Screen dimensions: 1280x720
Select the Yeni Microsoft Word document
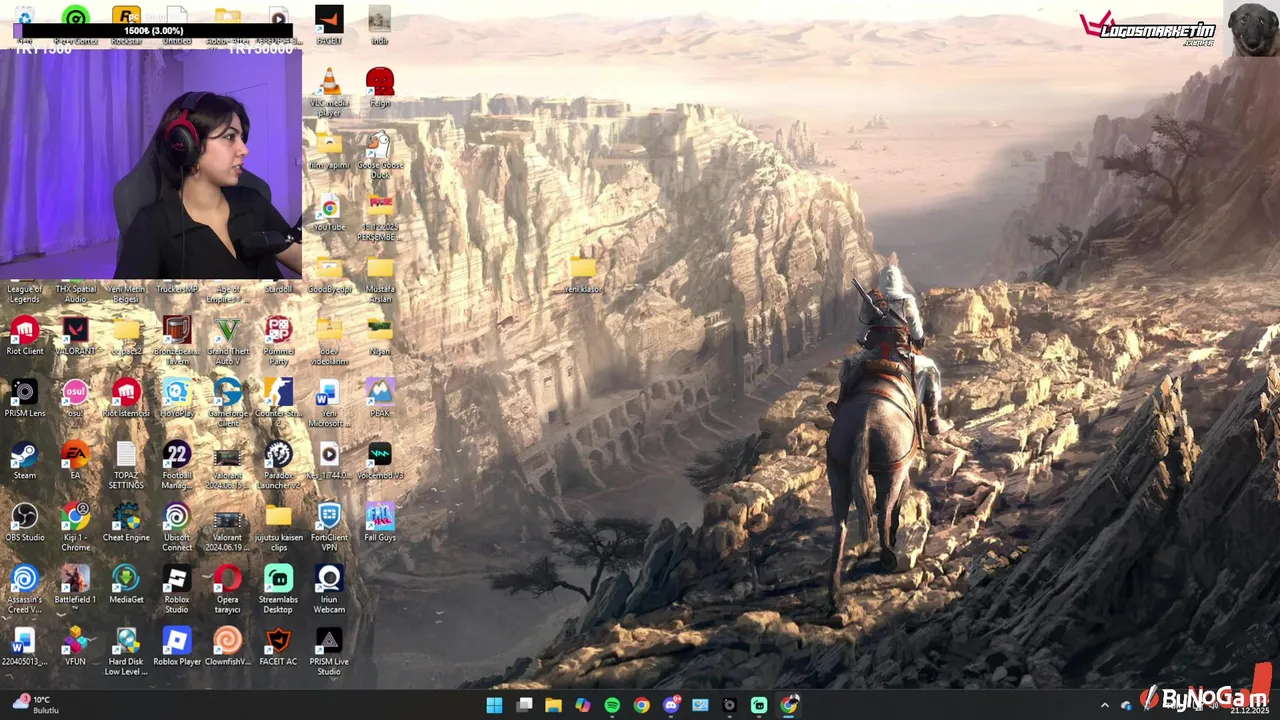[x=329, y=403]
